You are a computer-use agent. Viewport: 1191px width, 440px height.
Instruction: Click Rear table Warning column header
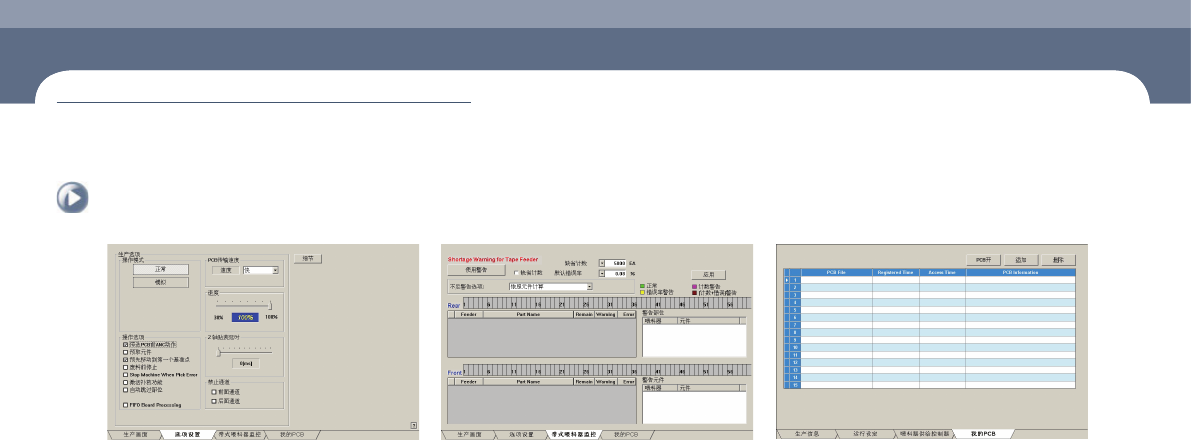605,313
